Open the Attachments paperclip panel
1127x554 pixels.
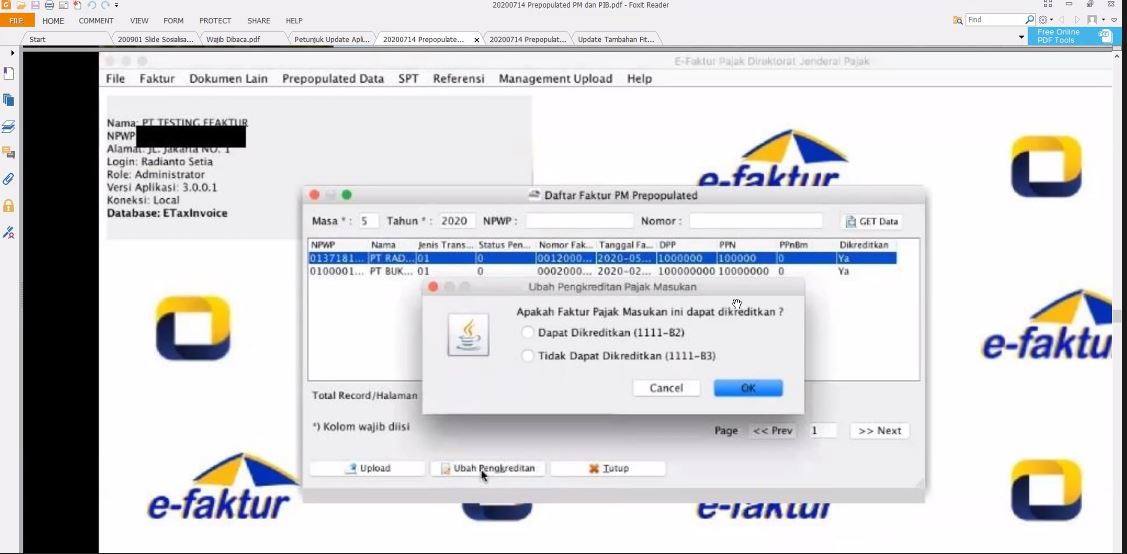pos(9,179)
